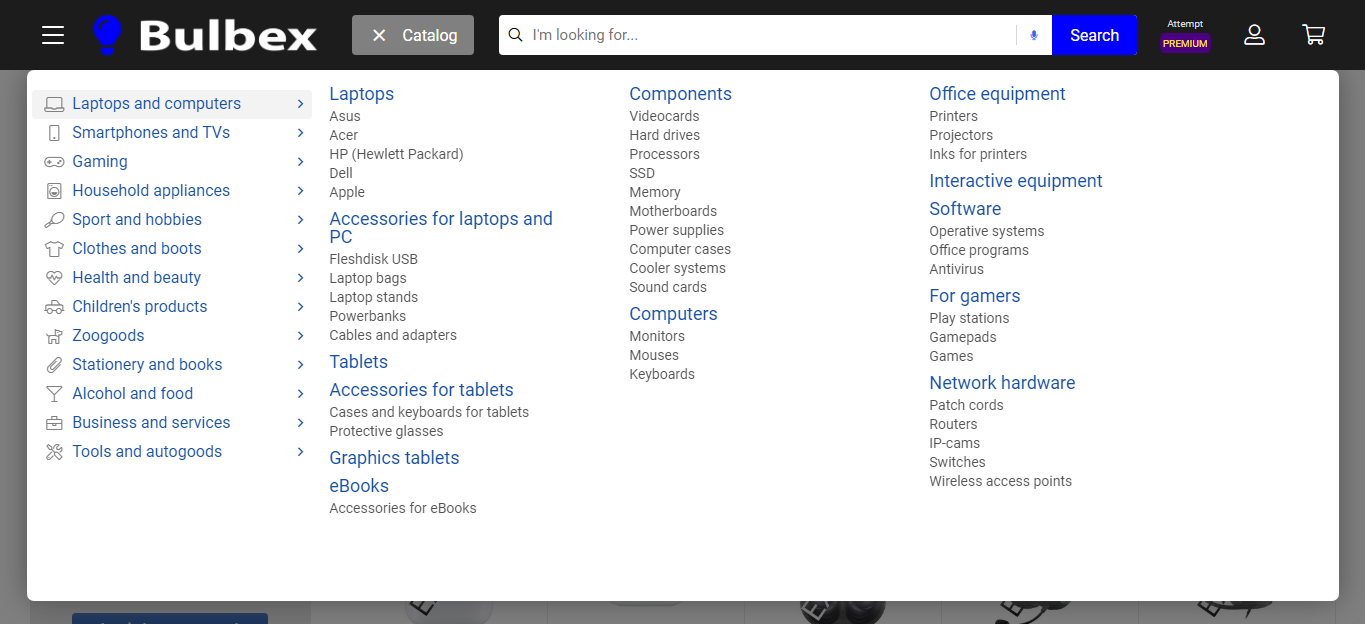The width and height of the screenshot is (1365, 624).
Task: Select Stationery and books category
Action: (147, 365)
